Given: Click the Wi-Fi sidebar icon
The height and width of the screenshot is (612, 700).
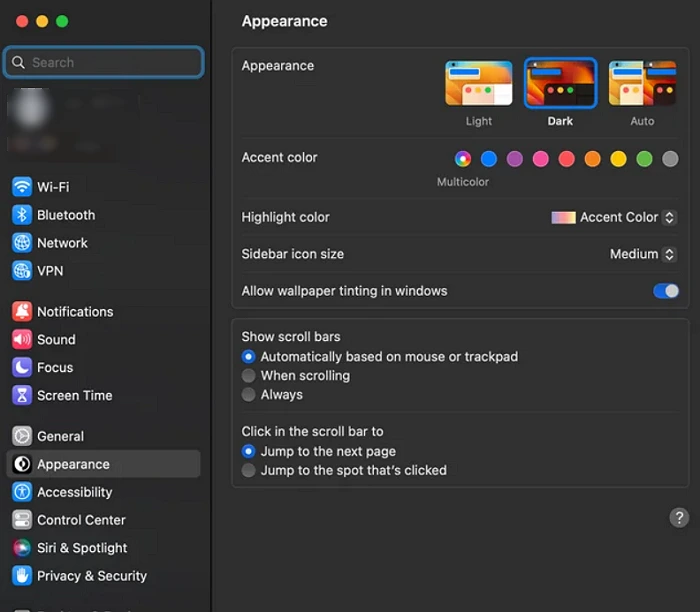Looking at the screenshot, I should (x=21, y=187).
